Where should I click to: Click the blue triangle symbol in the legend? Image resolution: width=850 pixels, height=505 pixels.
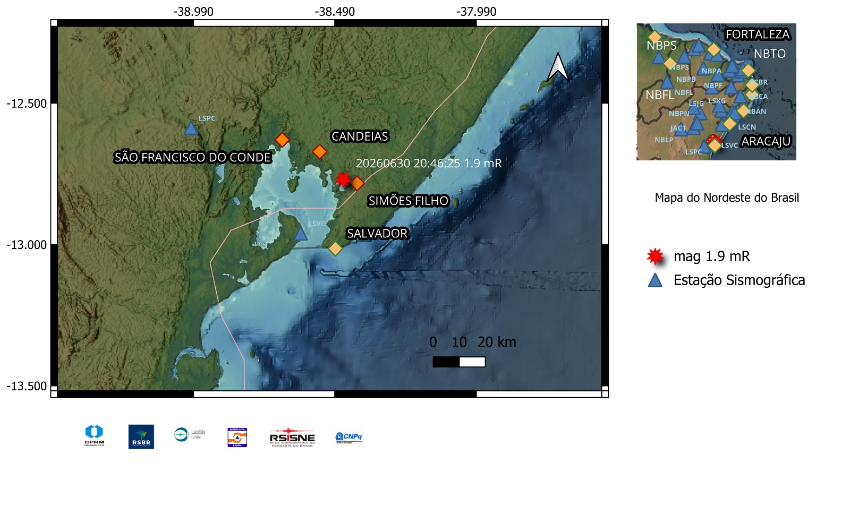(655, 280)
